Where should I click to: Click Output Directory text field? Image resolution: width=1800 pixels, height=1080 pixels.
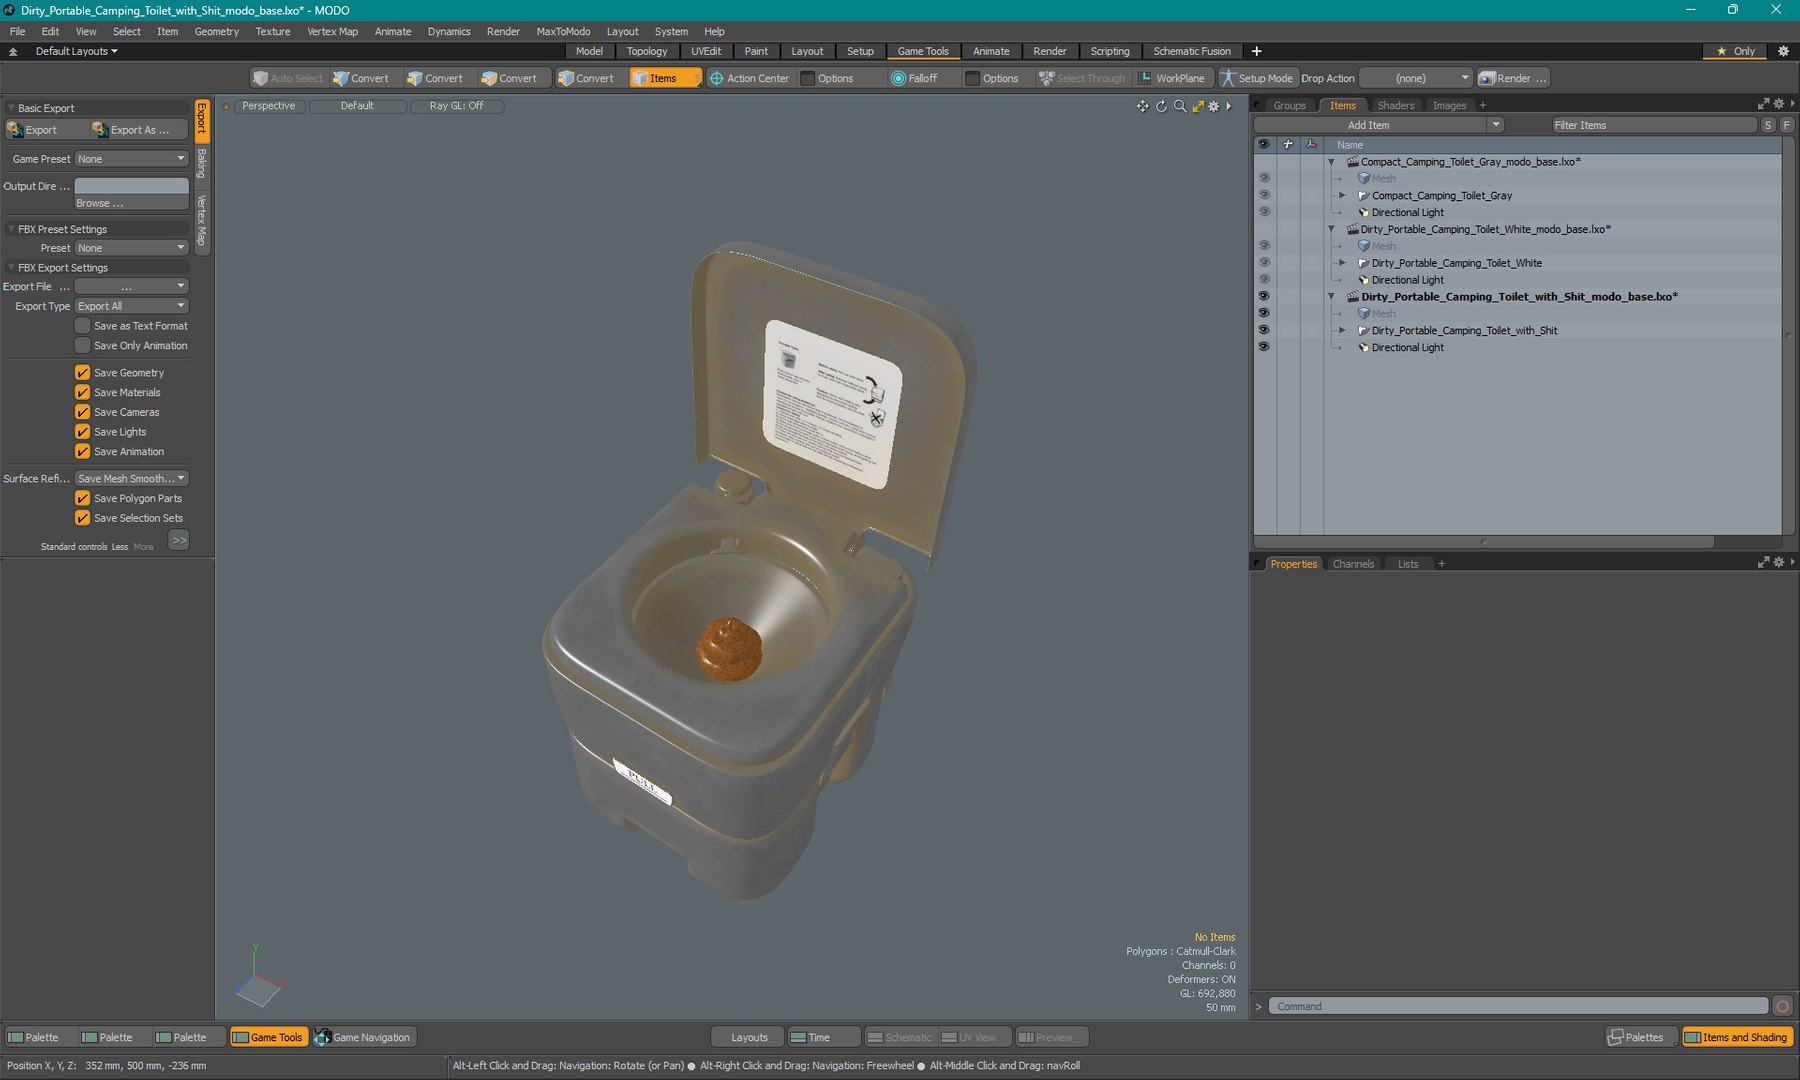131,186
